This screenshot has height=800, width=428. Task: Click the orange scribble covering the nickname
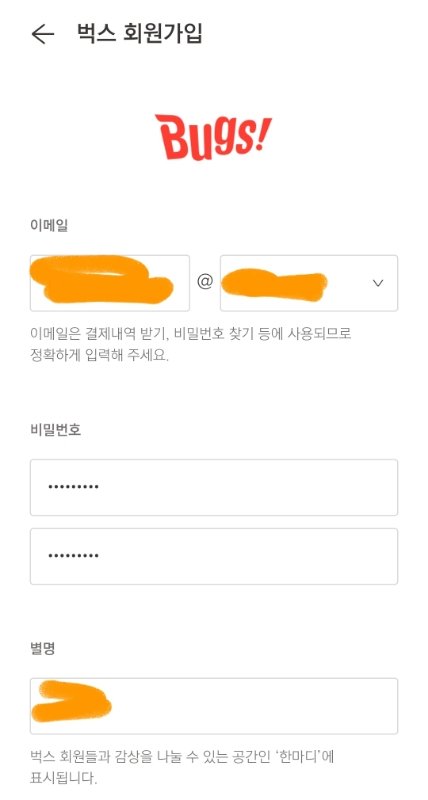click(x=71, y=701)
